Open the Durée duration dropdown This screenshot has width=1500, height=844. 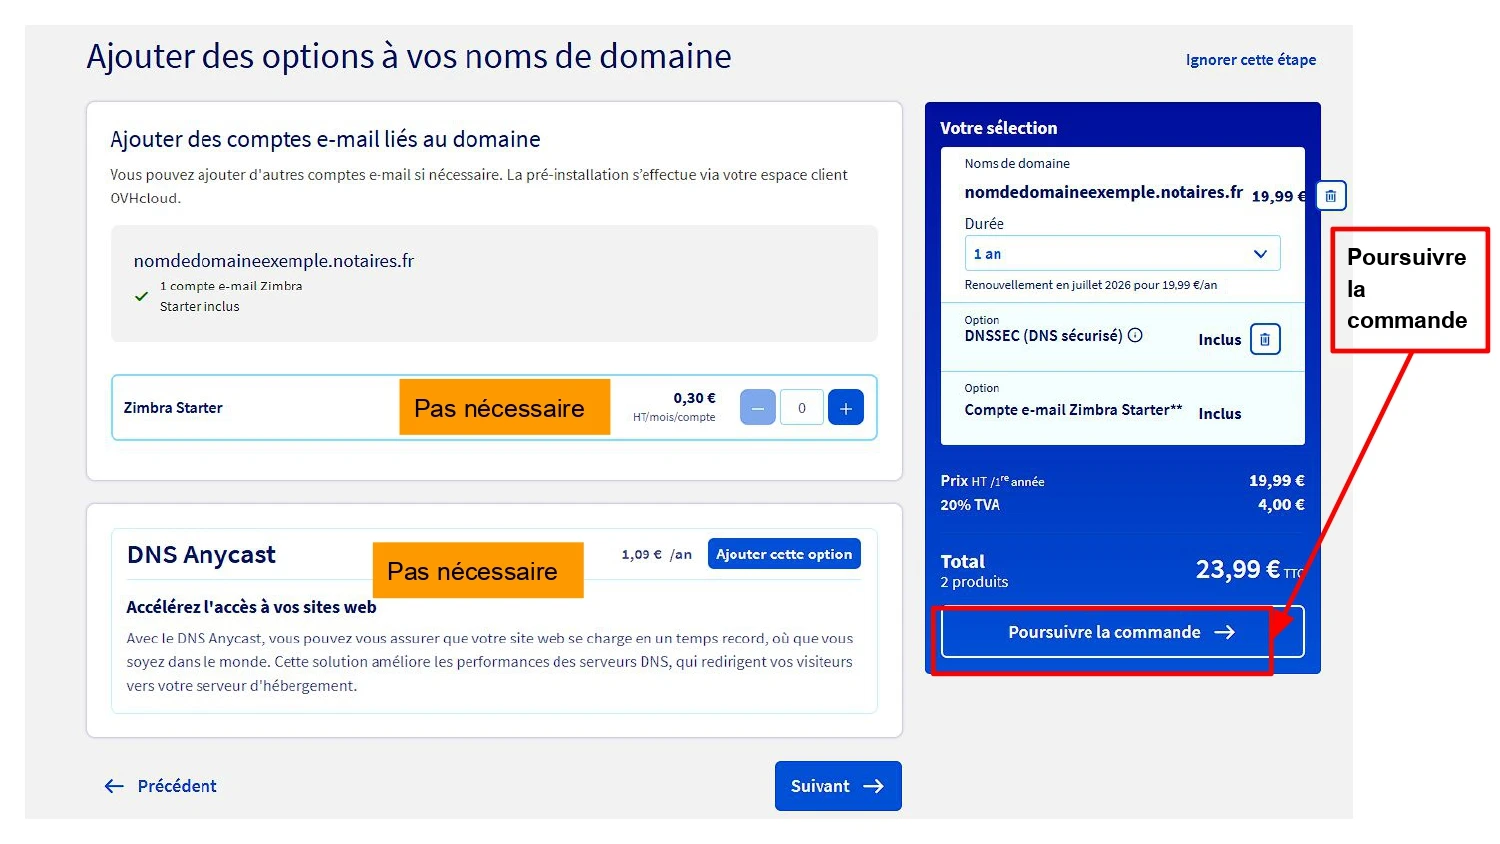click(x=1261, y=253)
